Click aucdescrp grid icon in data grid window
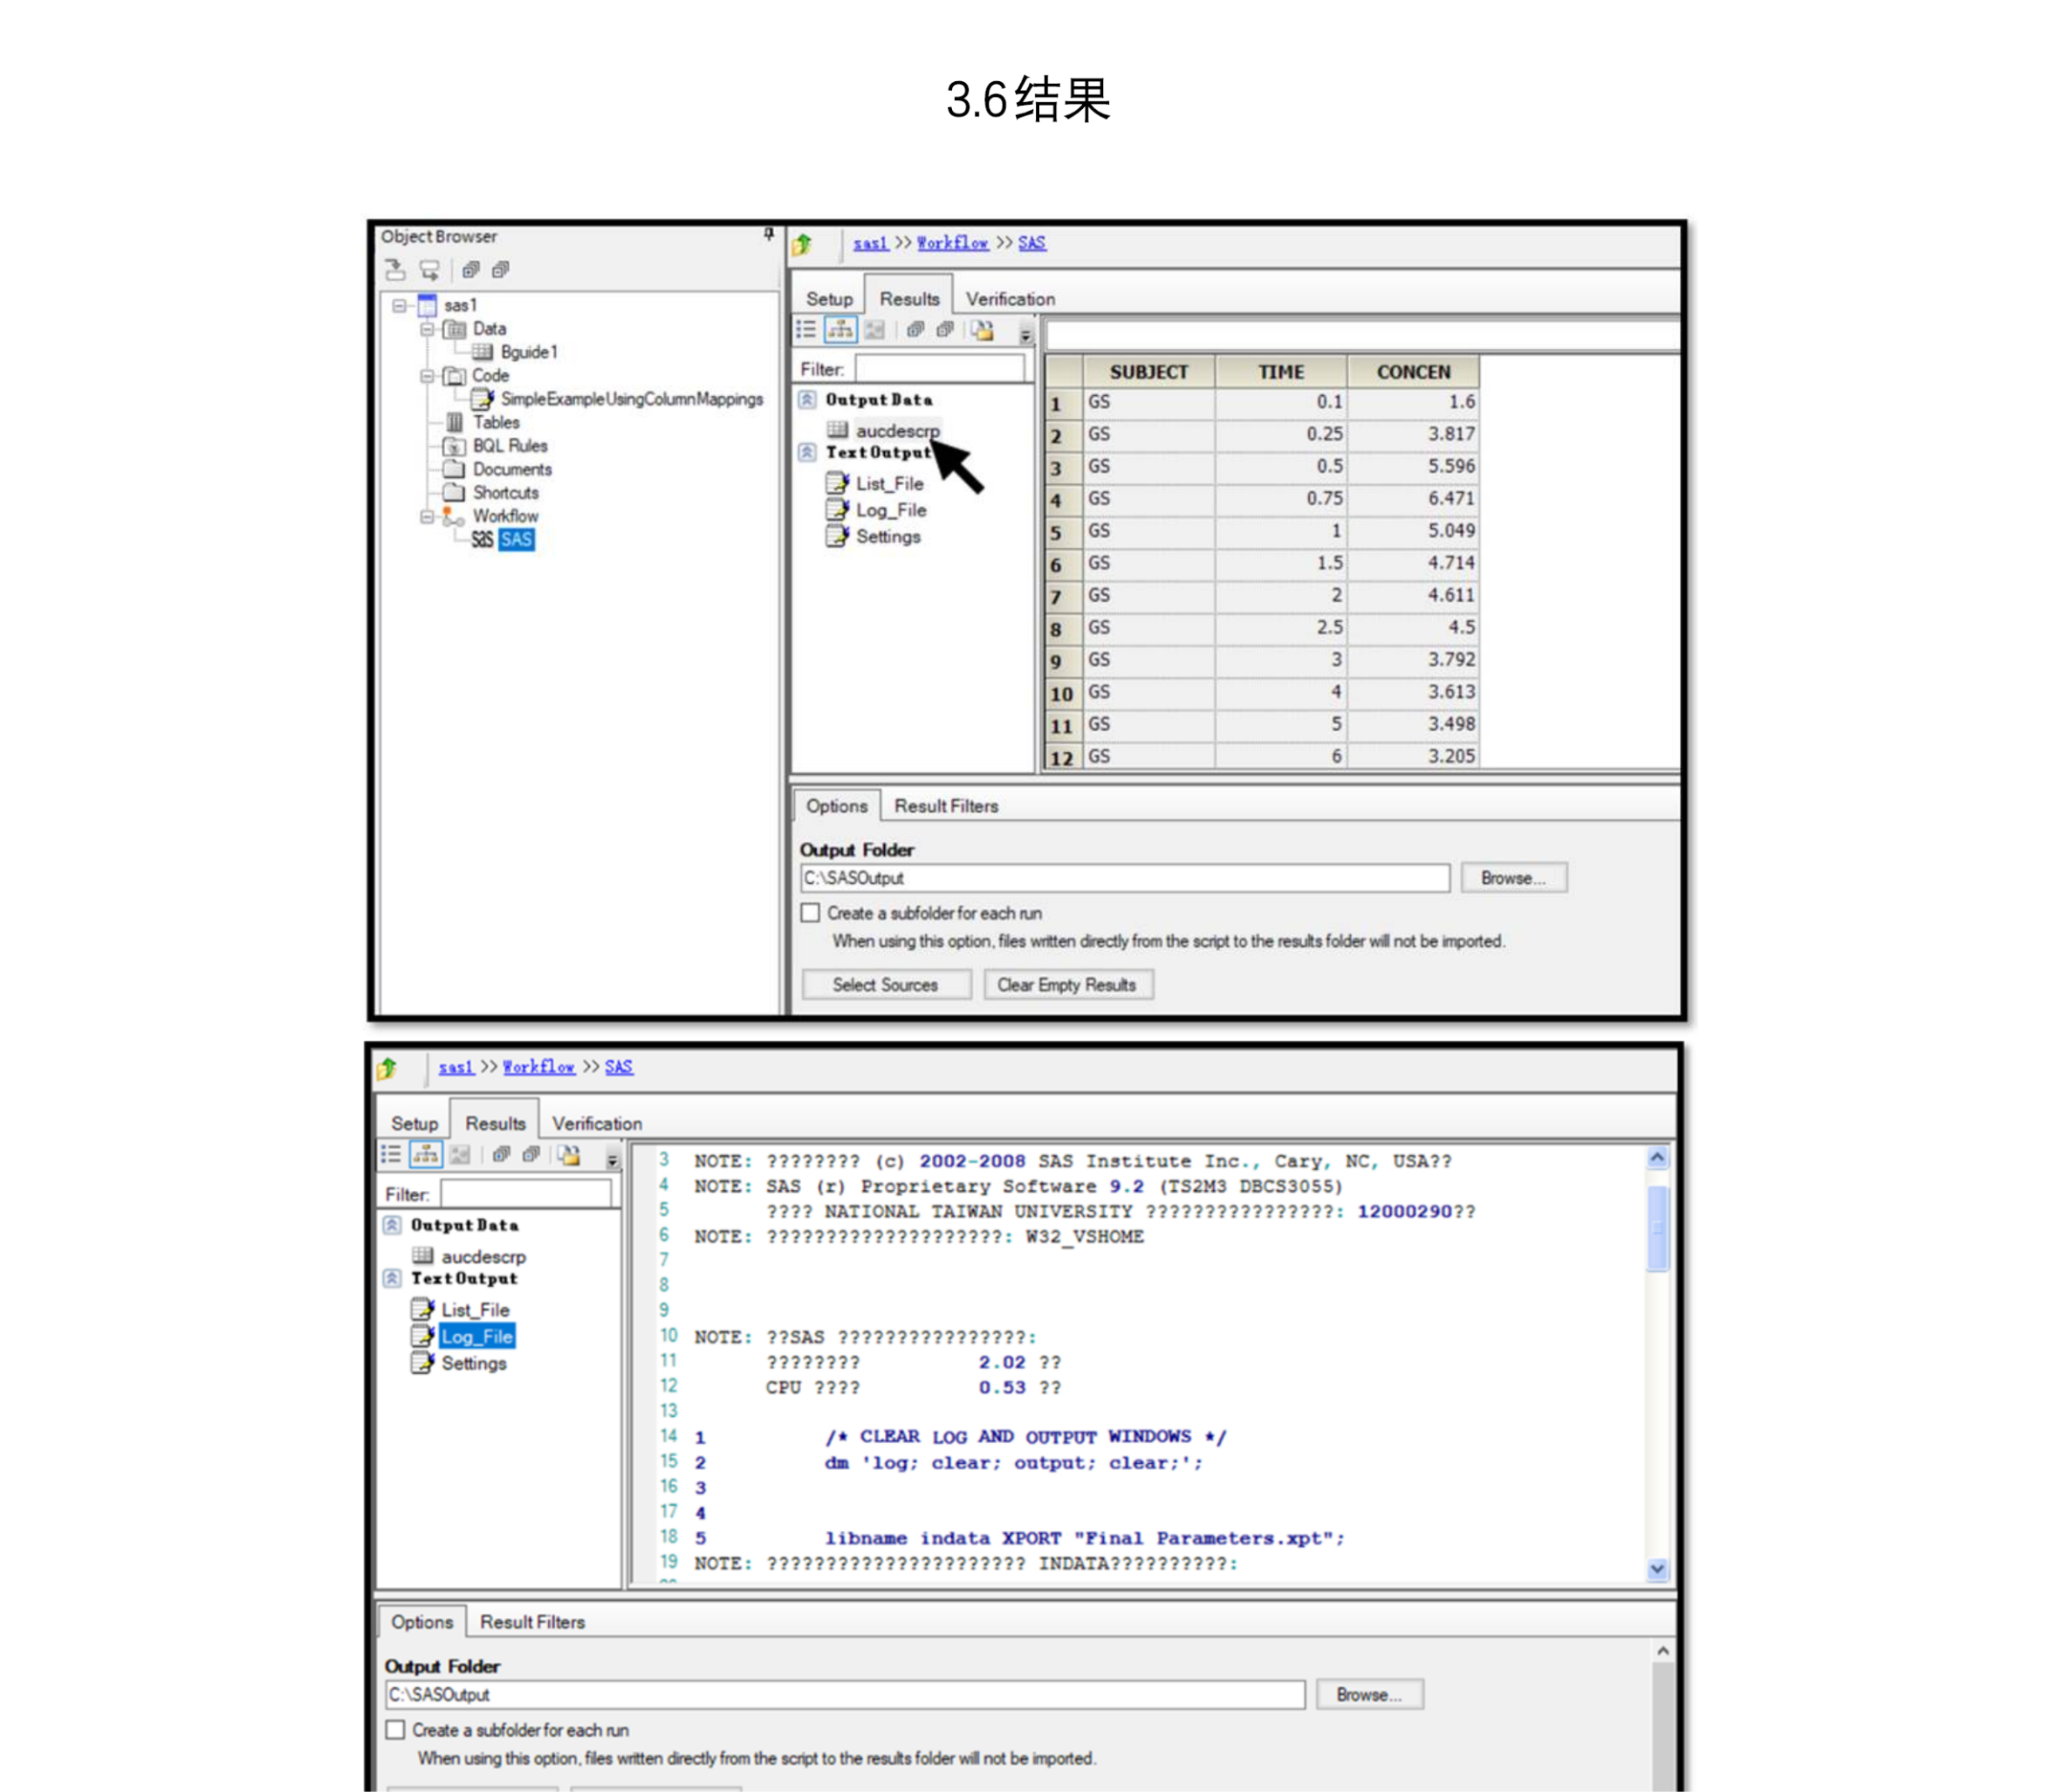This screenshot has width=2056, height=1792. click(838, 430)
